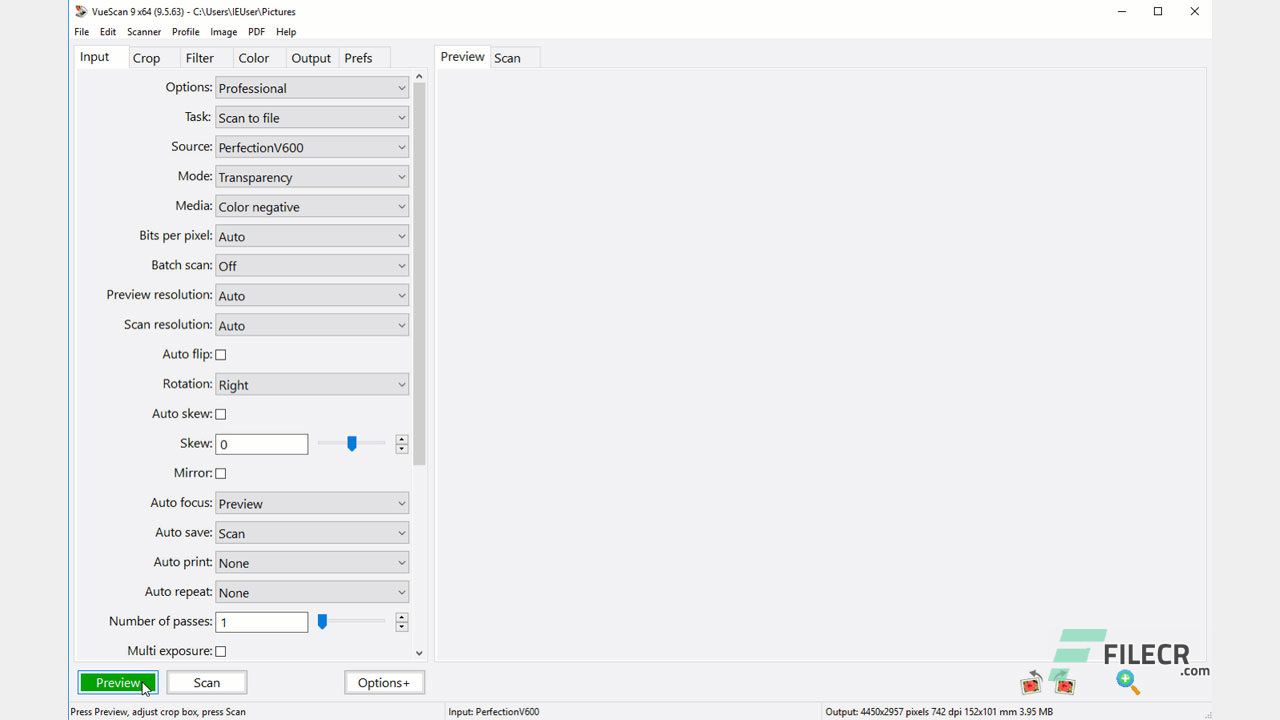Click the VueScan app icon in title bar
The width and height of the screenshot is (1280, 720).
tap(81, 11)
